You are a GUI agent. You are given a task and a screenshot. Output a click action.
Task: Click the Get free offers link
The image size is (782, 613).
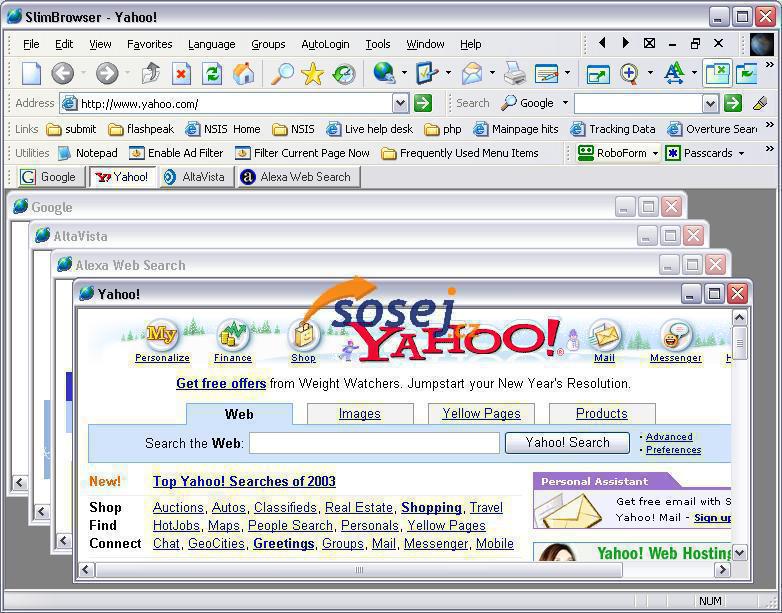pyautogui.click(x=221, y=384)
